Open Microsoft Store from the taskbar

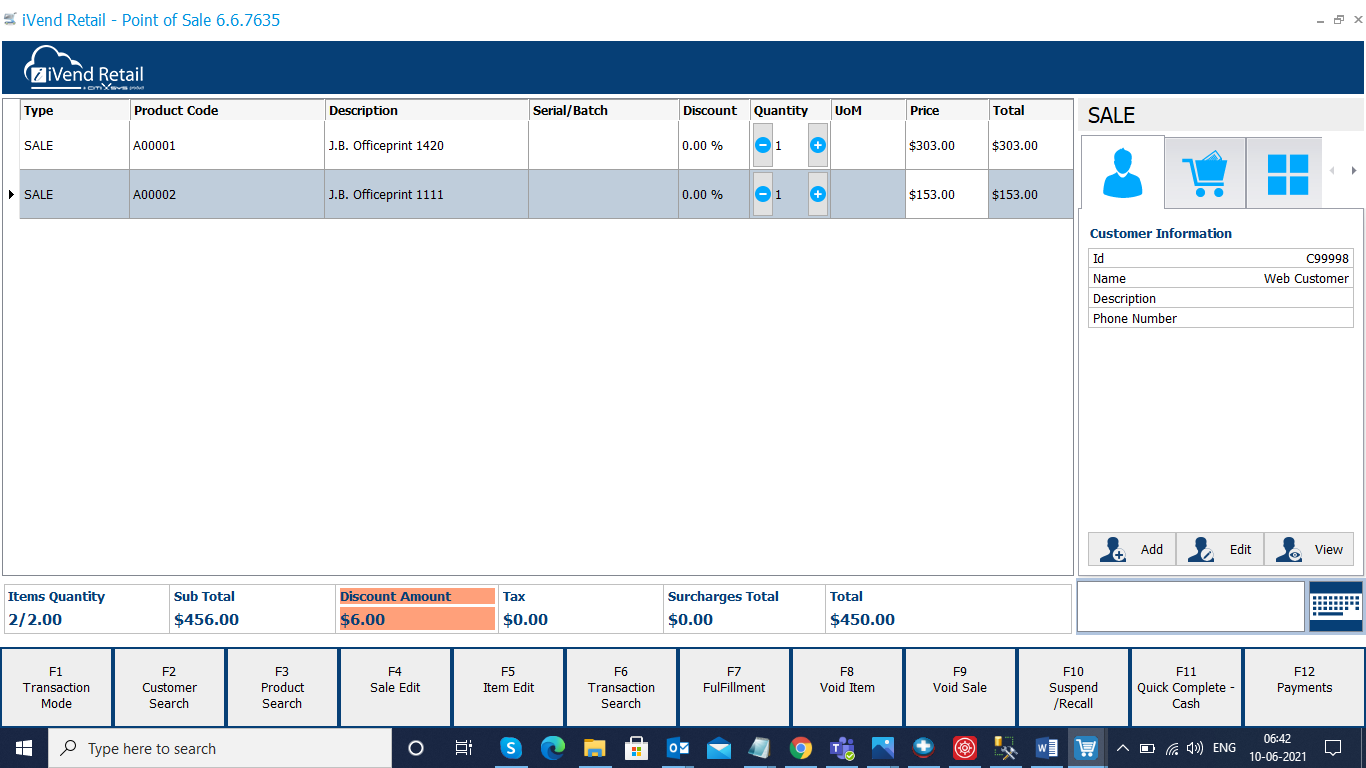click(635, 748)
